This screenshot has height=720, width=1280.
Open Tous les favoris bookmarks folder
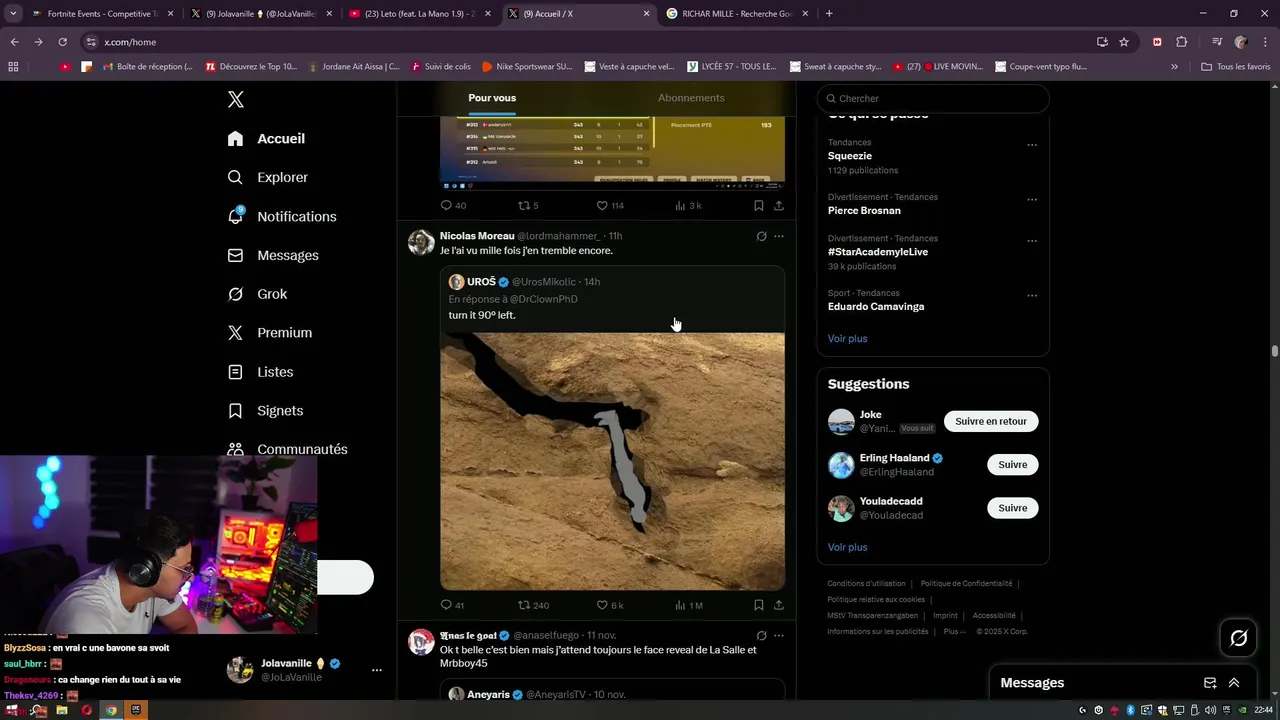[x=1235, y=67]
